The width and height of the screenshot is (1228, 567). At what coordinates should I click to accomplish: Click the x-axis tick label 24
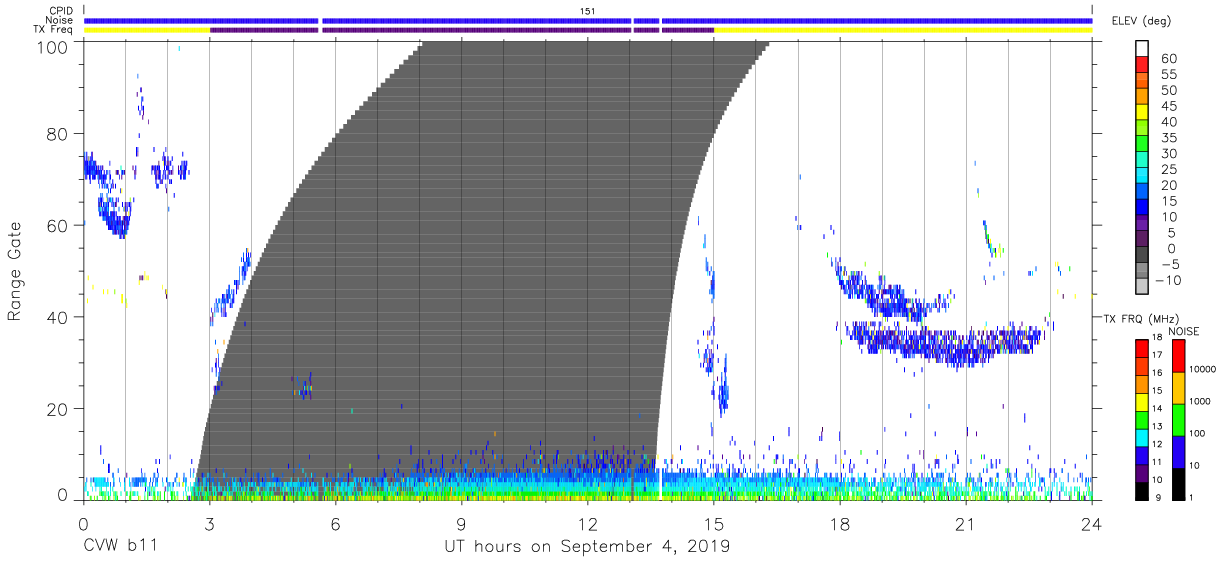(1092, 524)
